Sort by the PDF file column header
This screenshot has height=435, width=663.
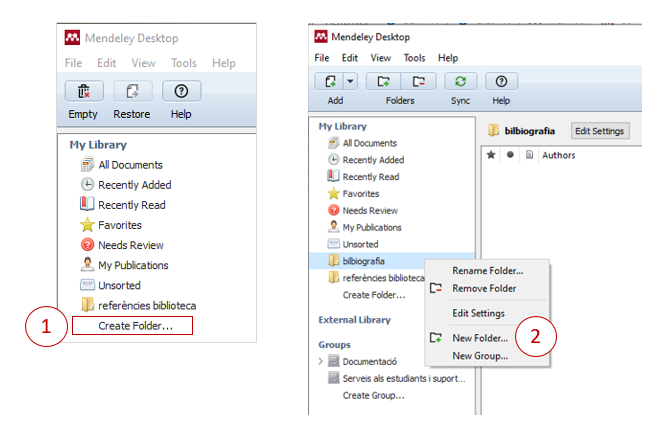tap(529, 155)
